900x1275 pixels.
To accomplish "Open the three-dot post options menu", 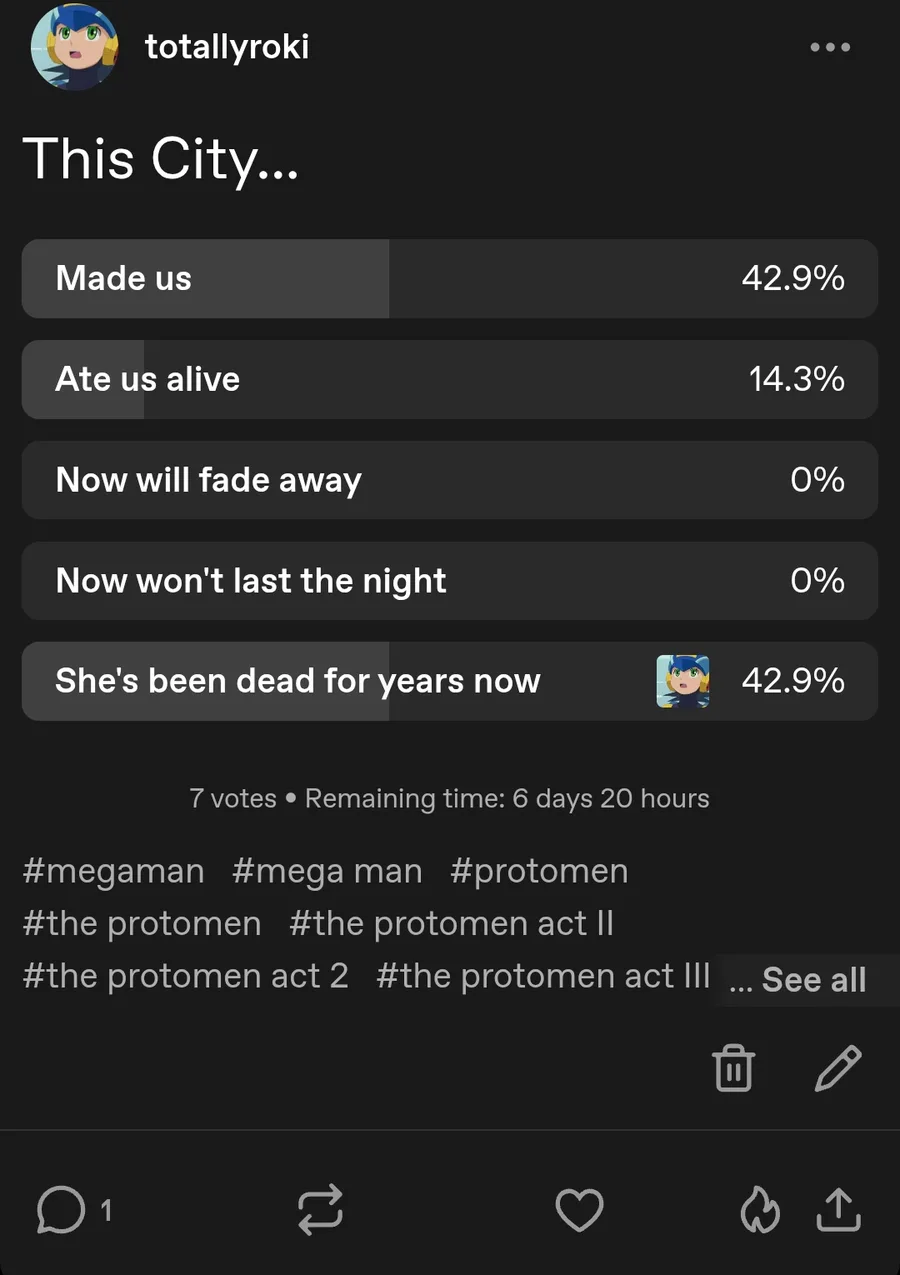I will pos(830,47).
